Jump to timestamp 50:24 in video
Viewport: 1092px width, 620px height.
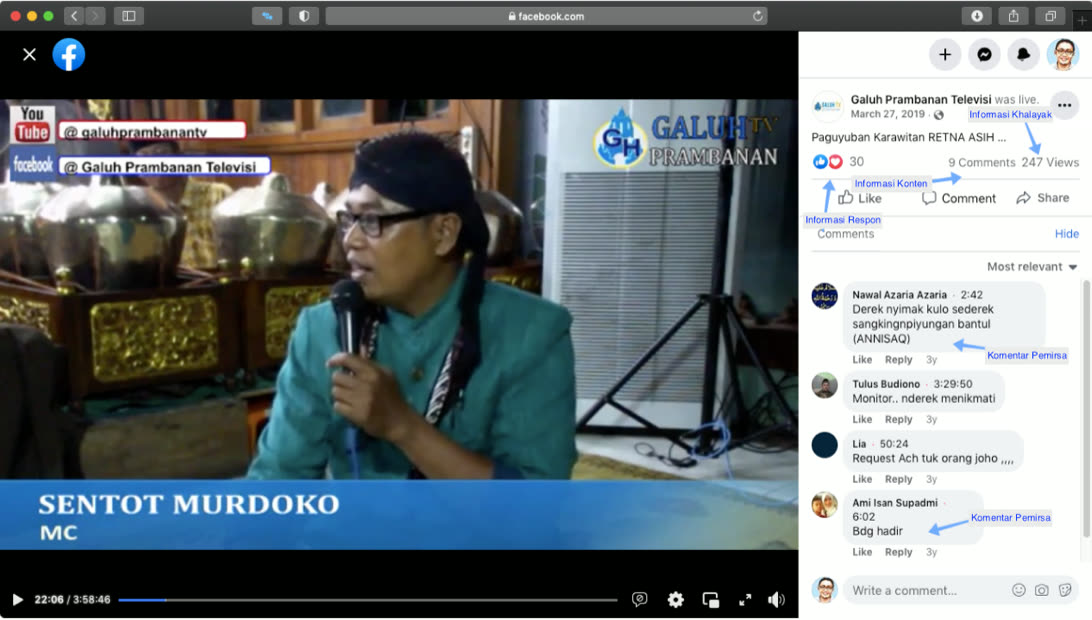tap(894, 444)
